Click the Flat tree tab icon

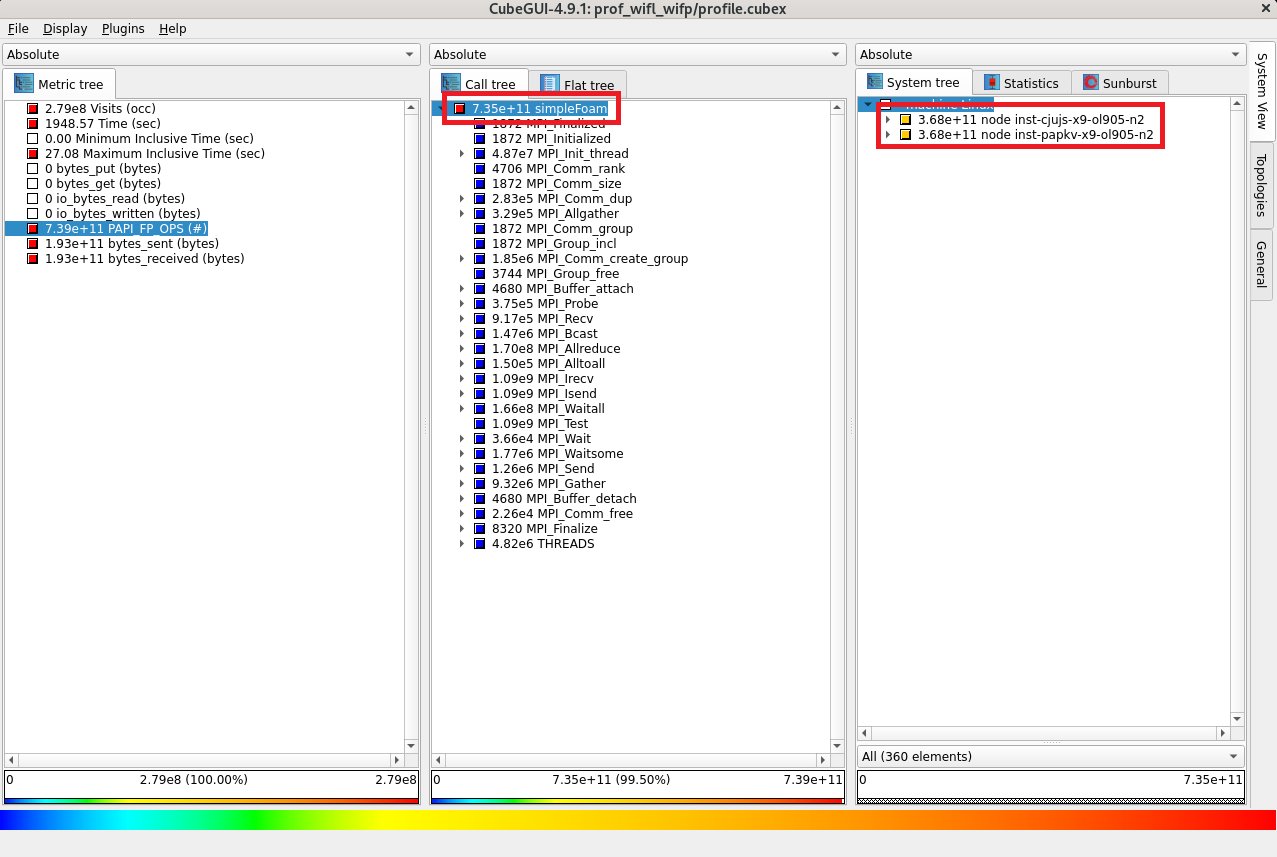tap(550, 85)
